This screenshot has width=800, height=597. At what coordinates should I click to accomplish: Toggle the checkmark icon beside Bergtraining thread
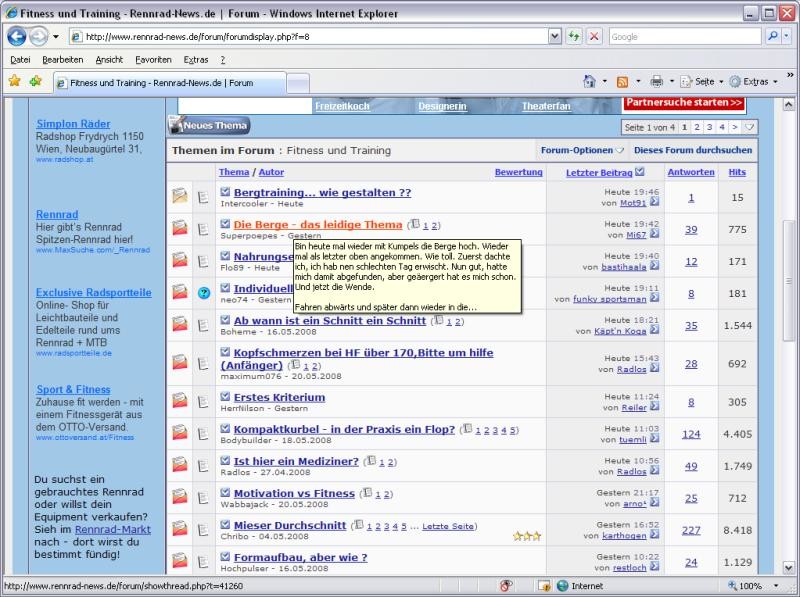point(225,191)
